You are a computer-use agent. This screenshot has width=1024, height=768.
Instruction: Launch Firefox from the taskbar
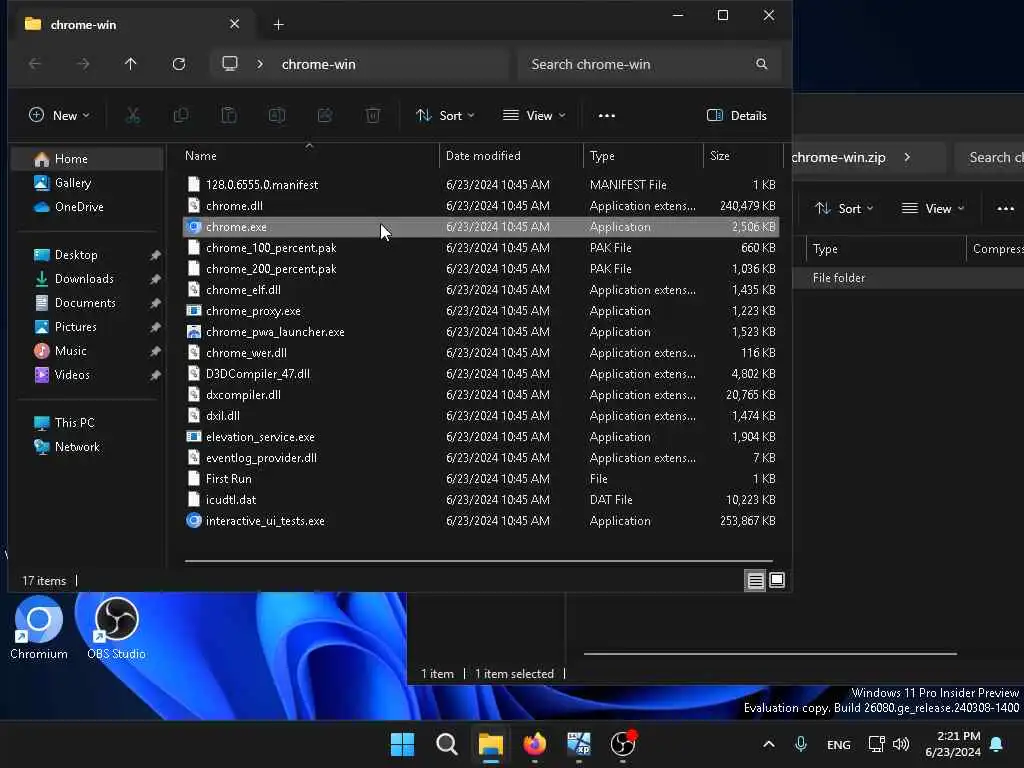coord(535,744)
